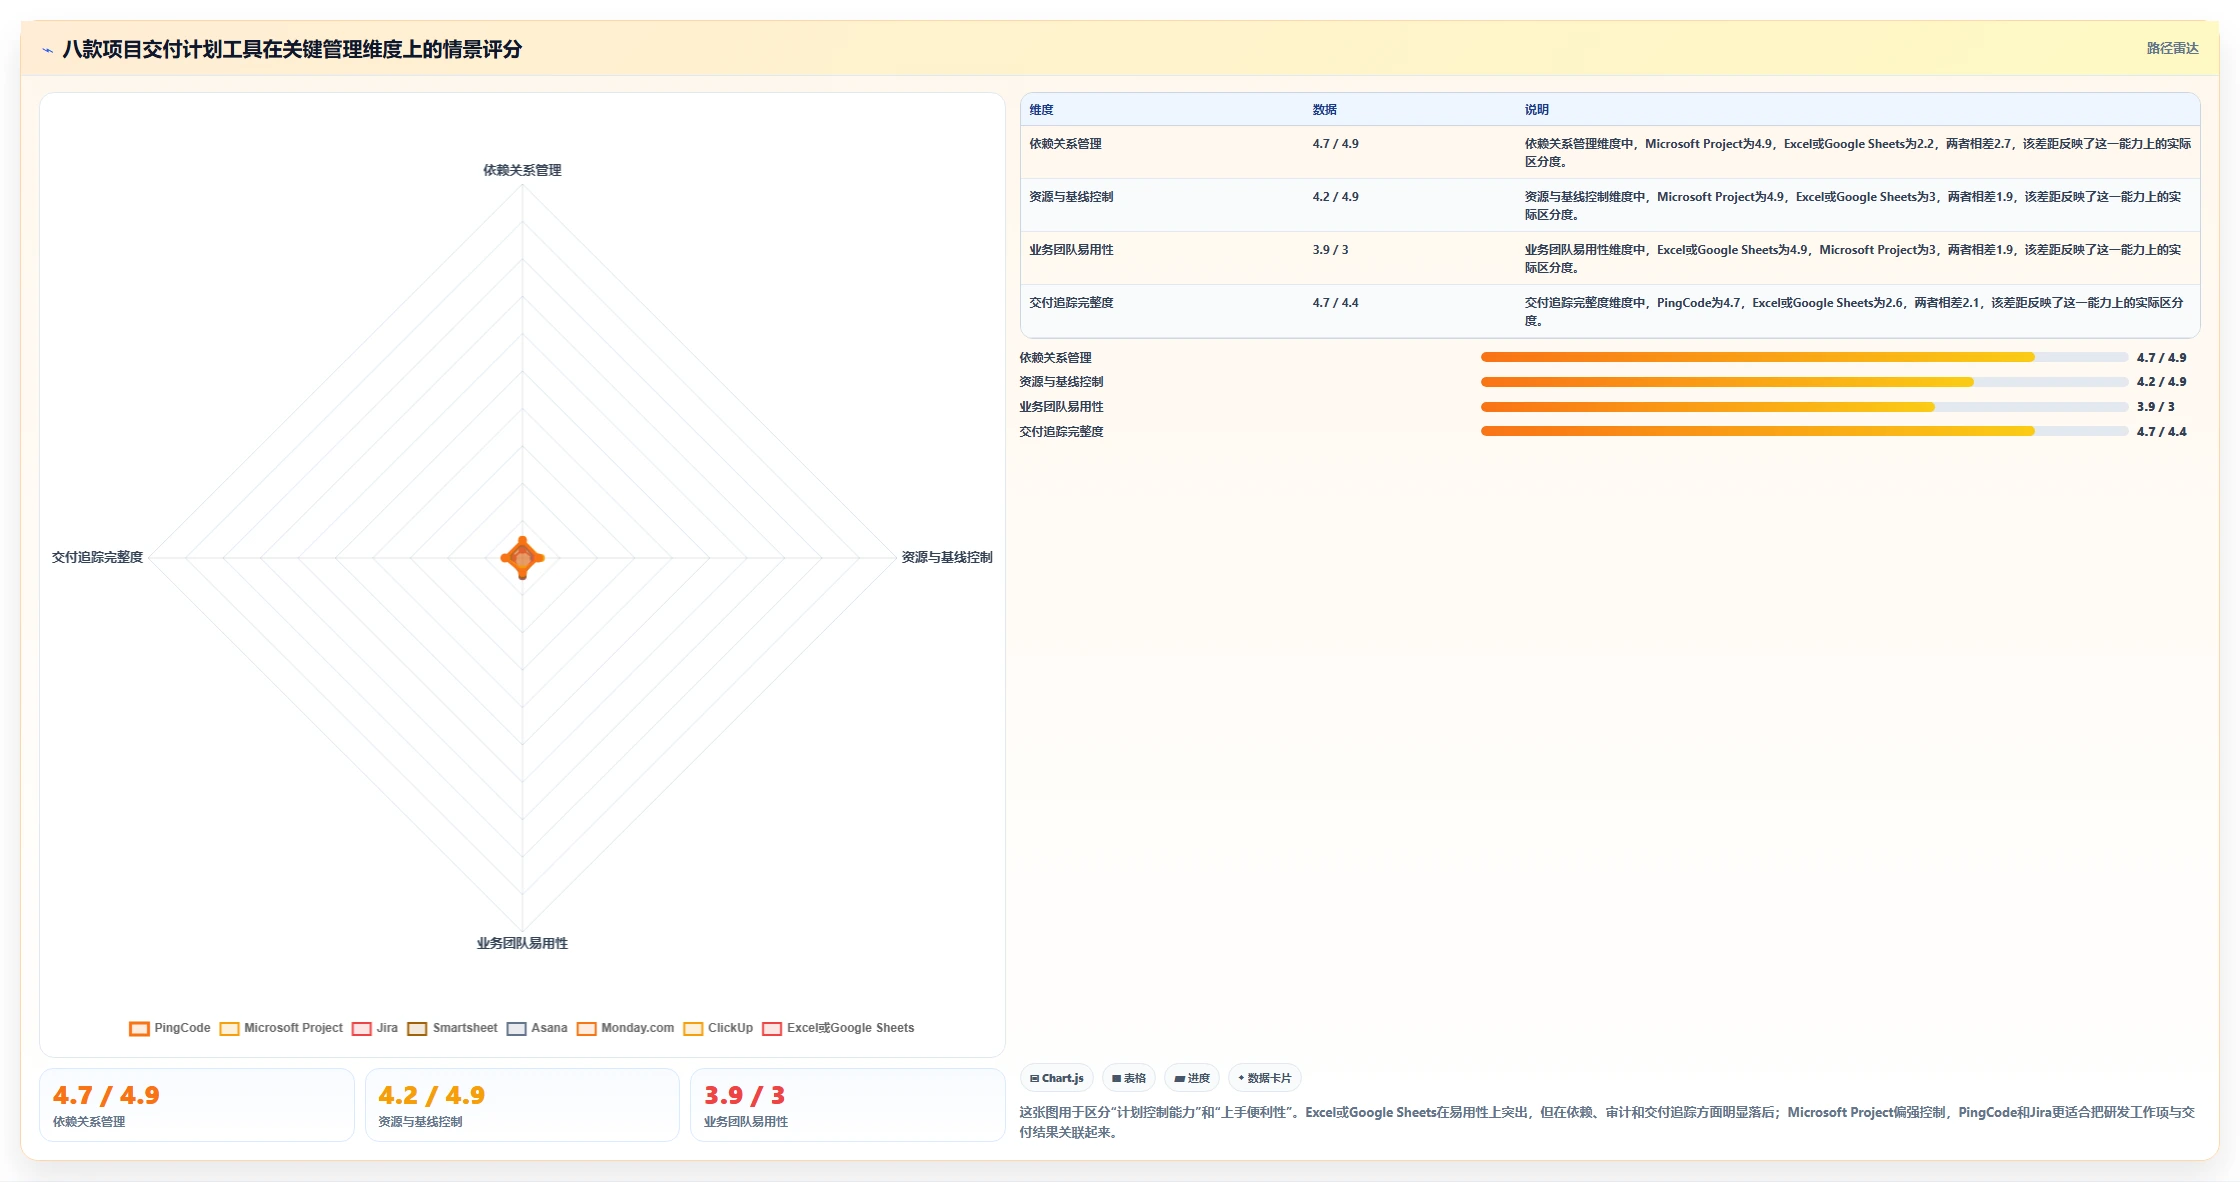
Task: Click the 交付追踪完整度 progress bar
Action: click(x=1804, y=431)
